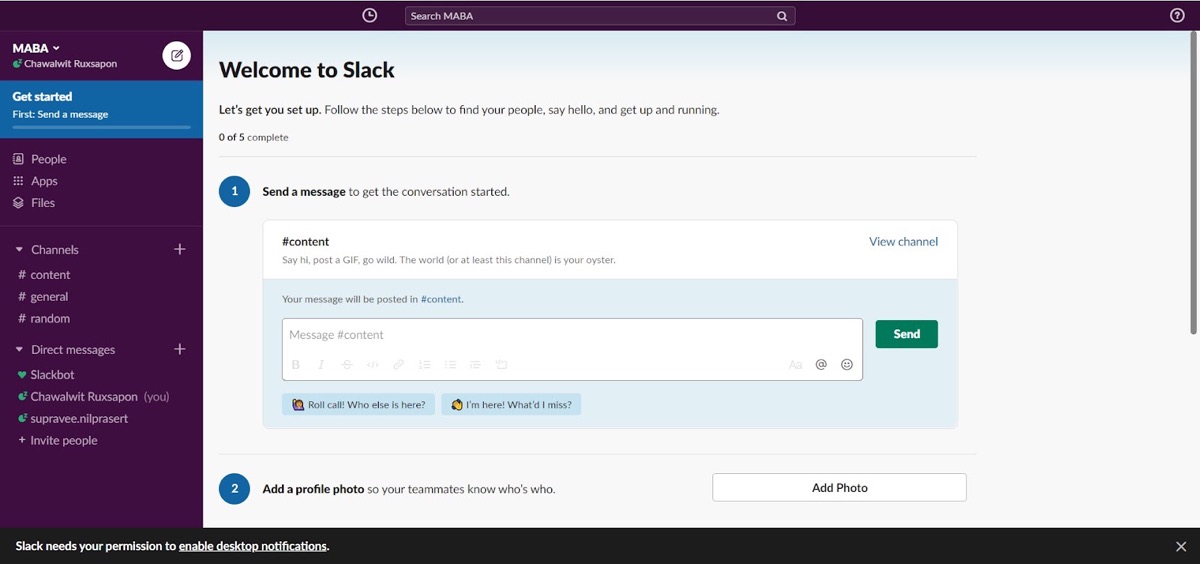Click the 'Welcome to Slack' heading
This screenshot has width=1200, height=564.
click(307, 70)
